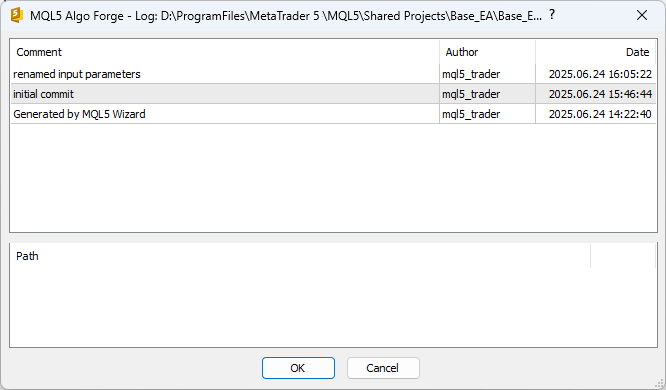Click the empty column header beside Path
This screenshot has height=390, width=666.
[x=623, y=256]
